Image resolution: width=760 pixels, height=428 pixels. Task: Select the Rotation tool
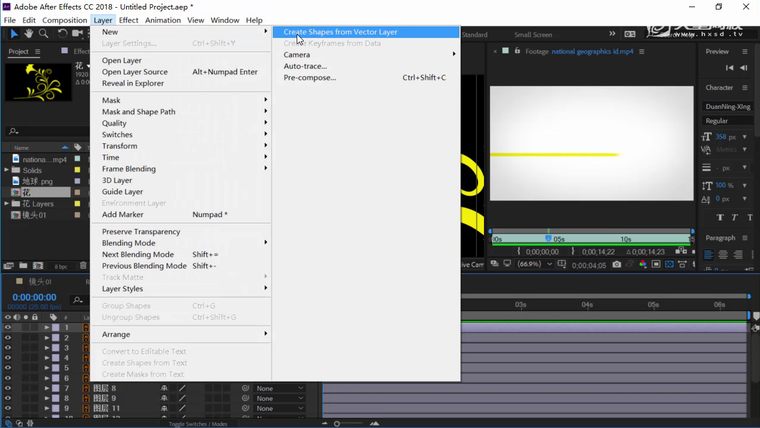point(62,34)
